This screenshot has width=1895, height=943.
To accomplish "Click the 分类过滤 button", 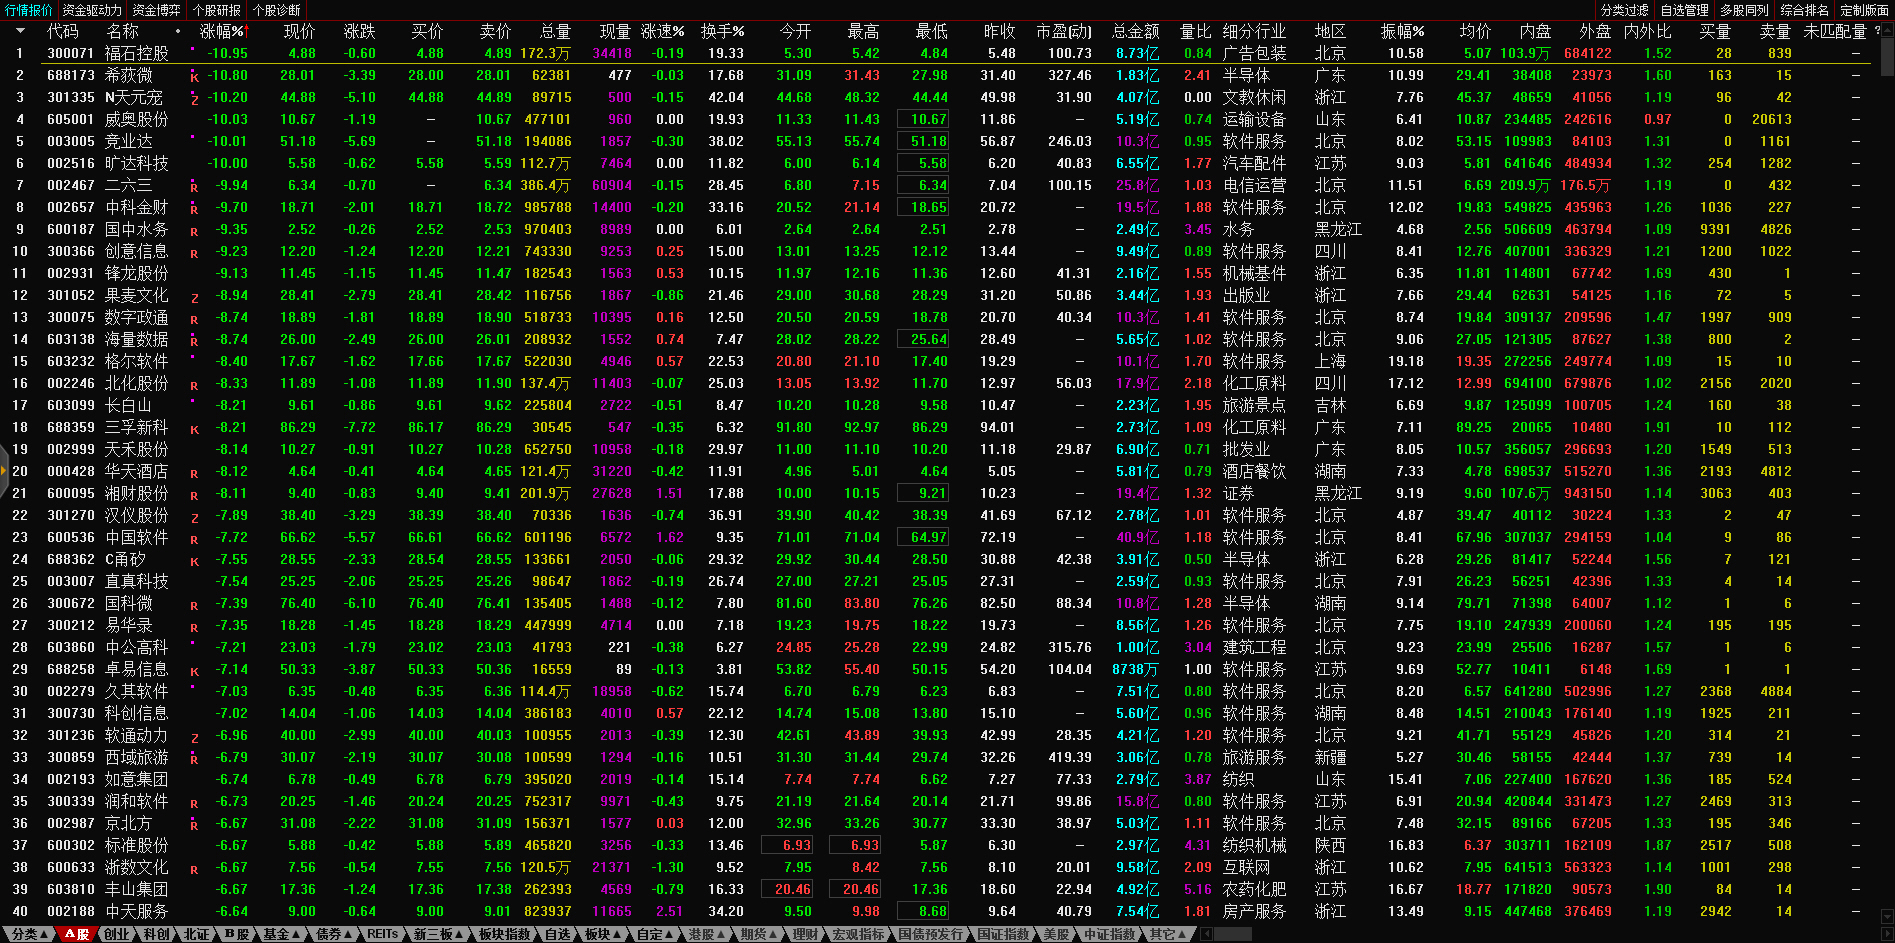I will click(x=1625, y=10).
